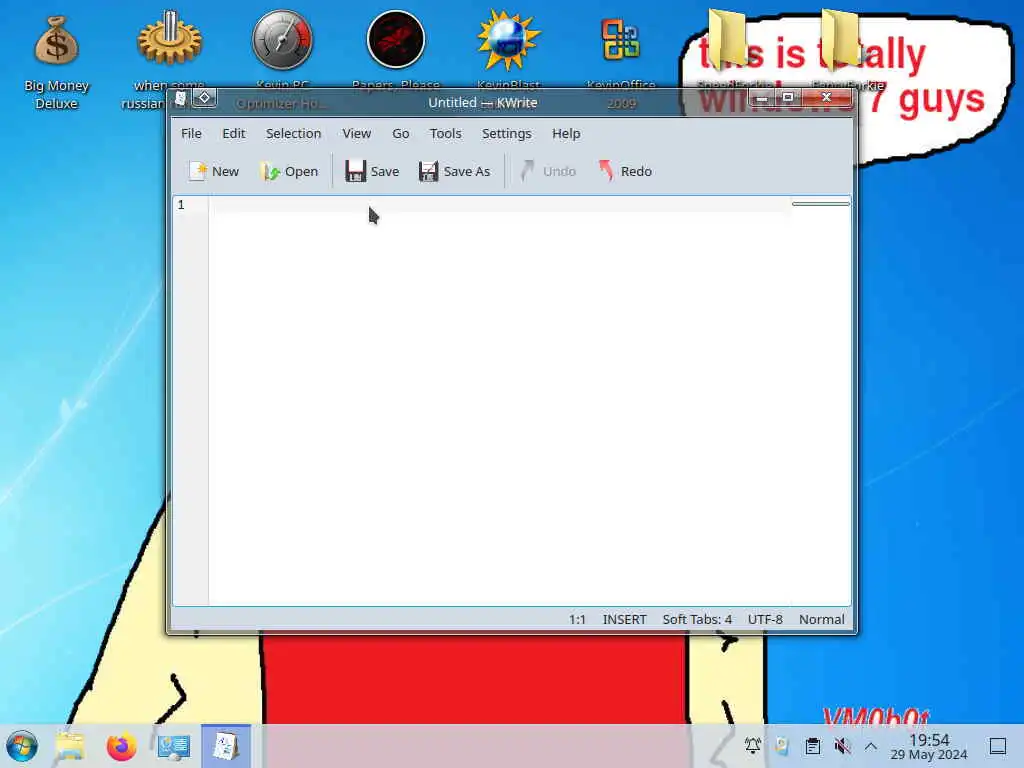Image resolution: width=1024 pixels, height=768 pixels.
Task: Click the small document tray icon next to the bell
Action: point(782,746)
